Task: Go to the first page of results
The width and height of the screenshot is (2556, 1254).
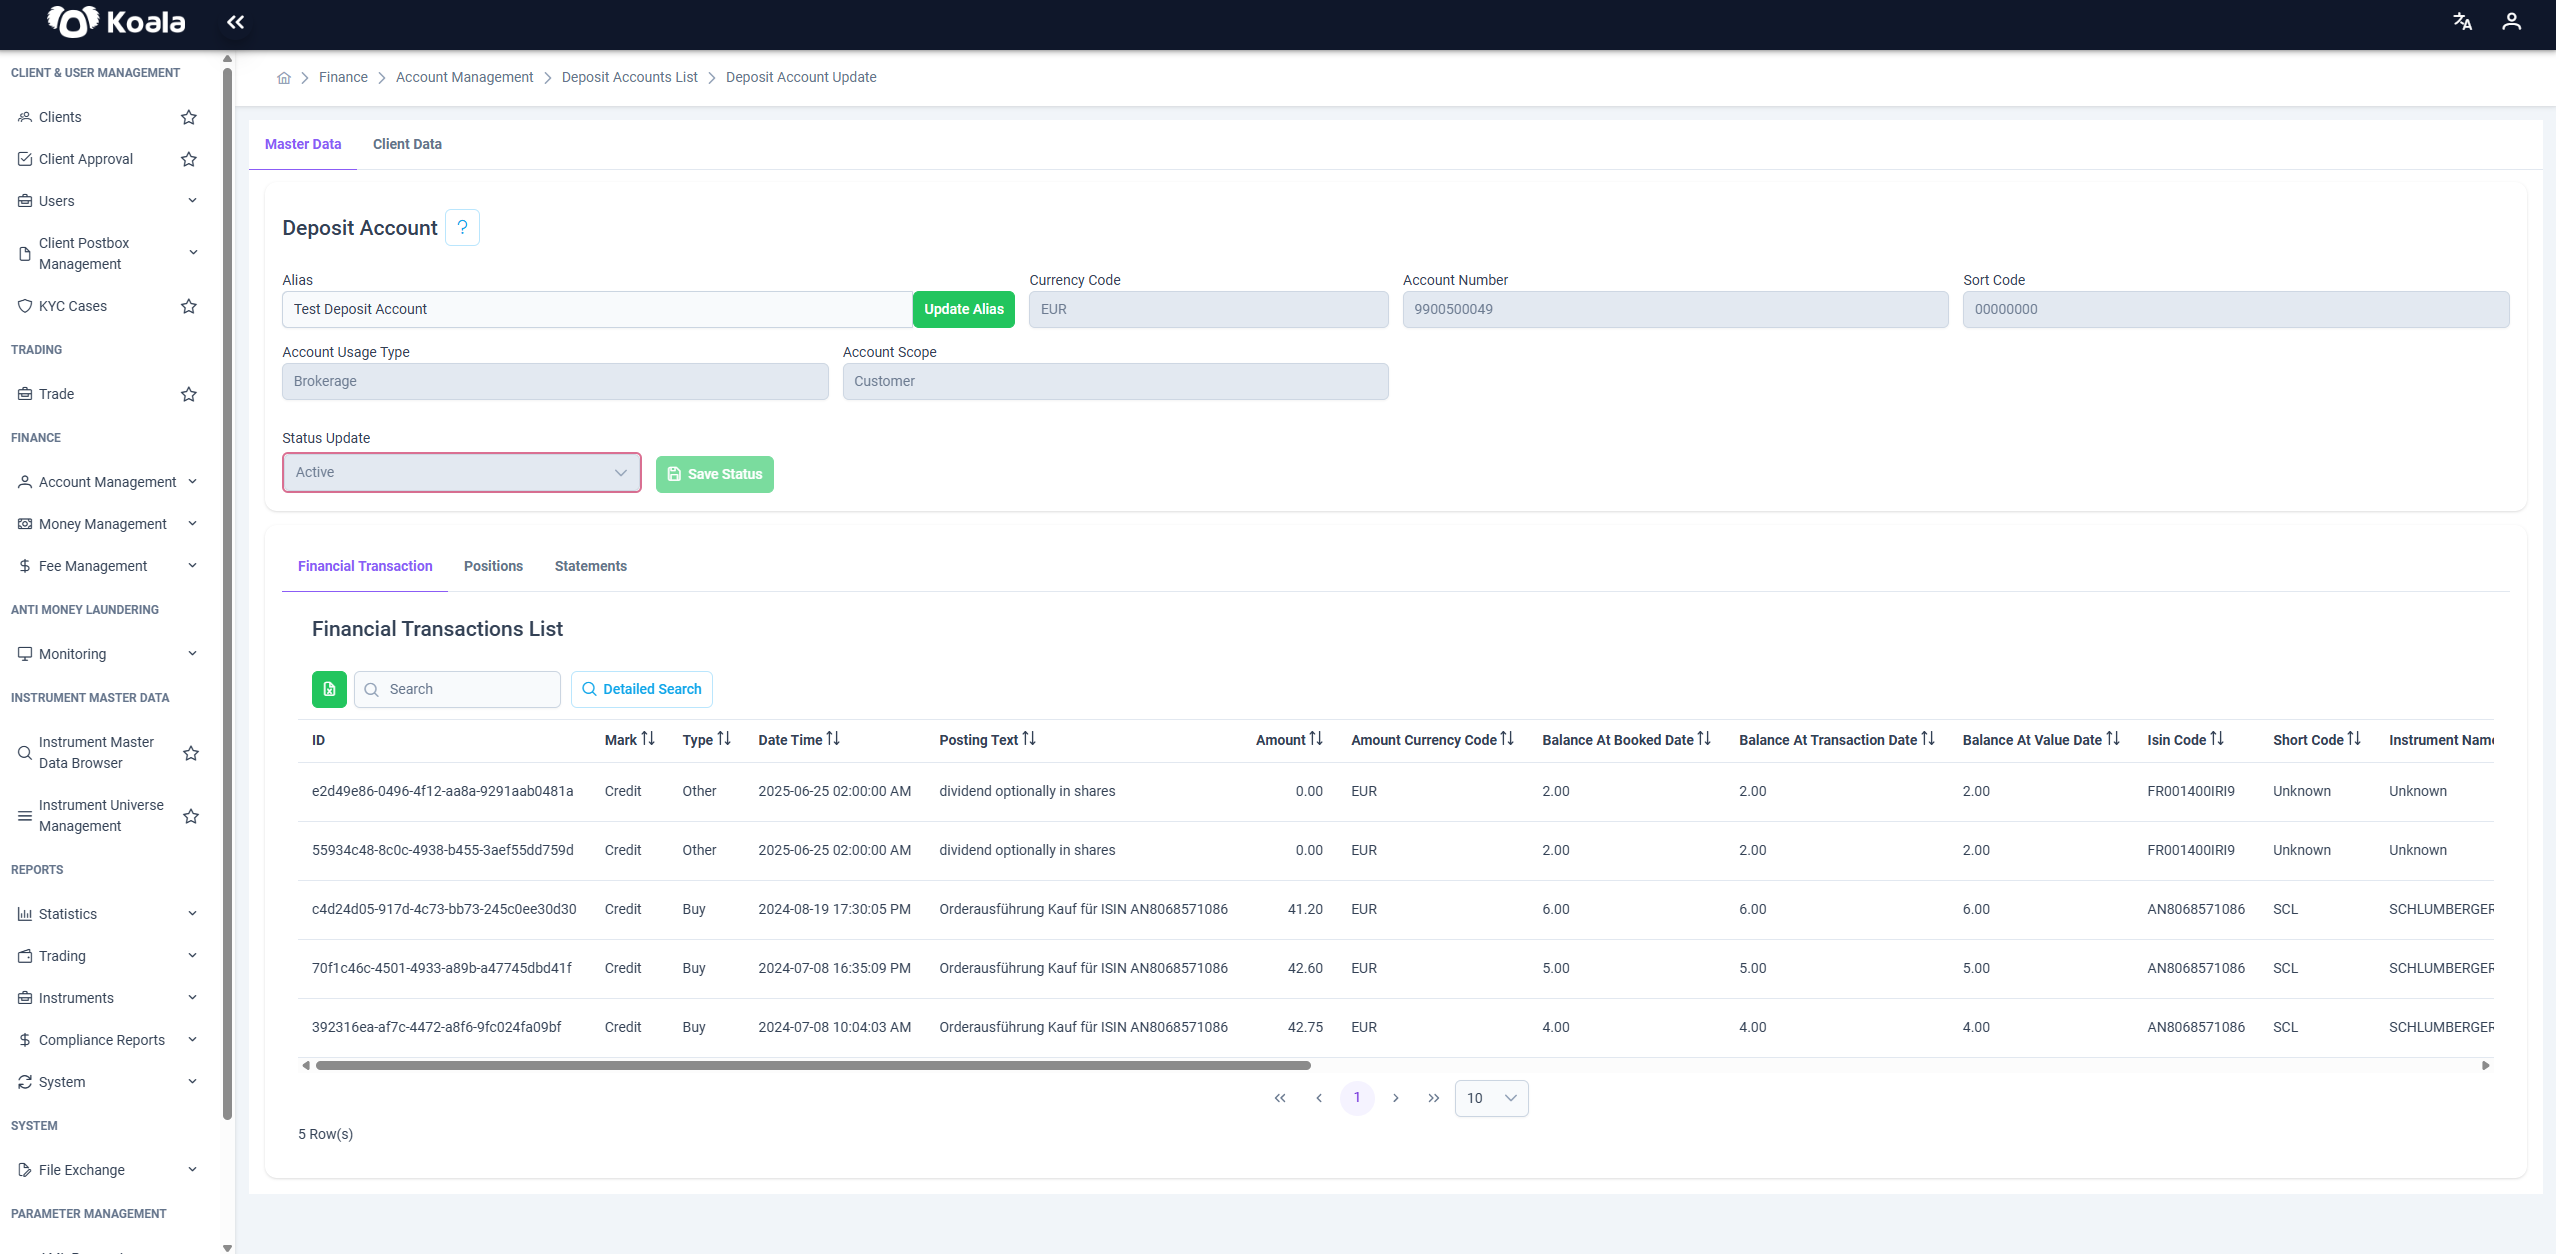Action: [1280, 1098]
